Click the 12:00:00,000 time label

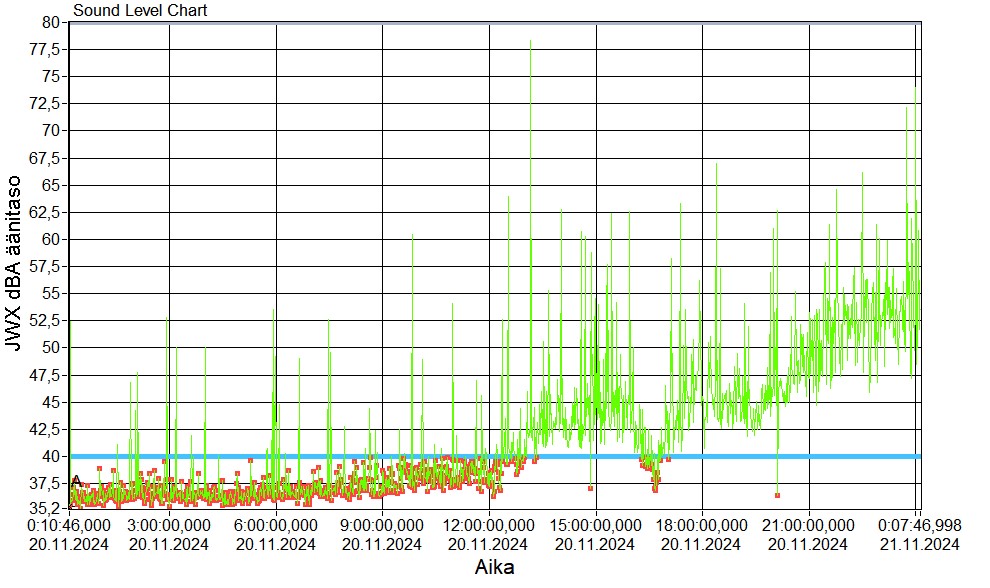coord(489,525)
